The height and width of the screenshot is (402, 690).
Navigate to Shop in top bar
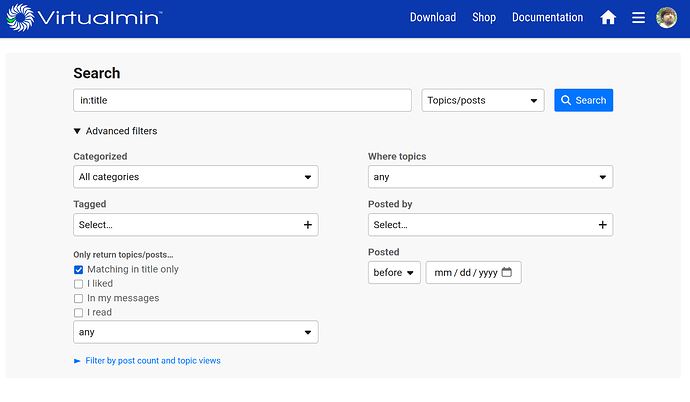click(484, 18)
